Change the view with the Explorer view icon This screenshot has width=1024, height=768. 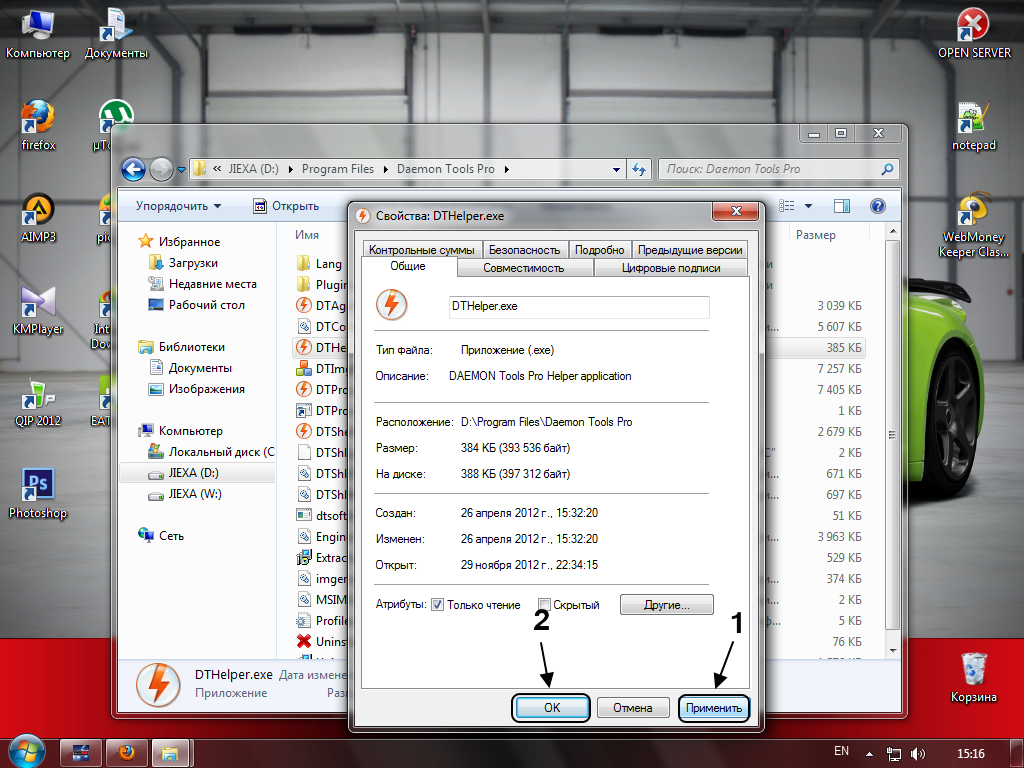click(788, 206)
